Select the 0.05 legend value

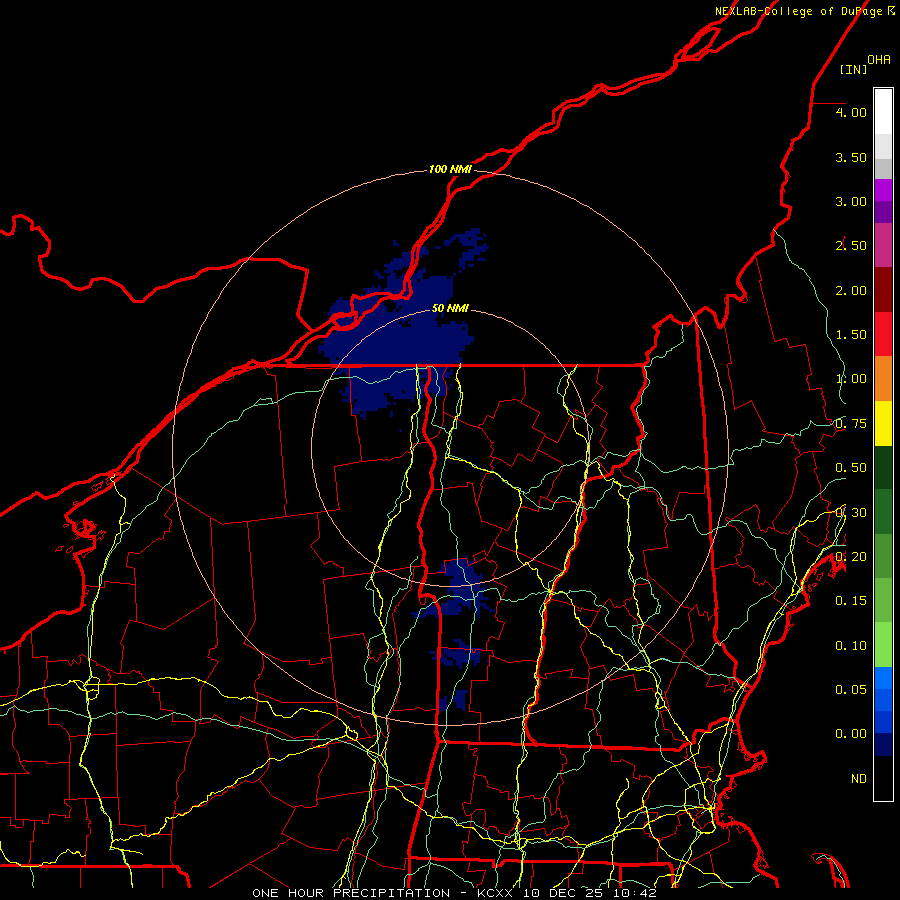coord(851,690)
